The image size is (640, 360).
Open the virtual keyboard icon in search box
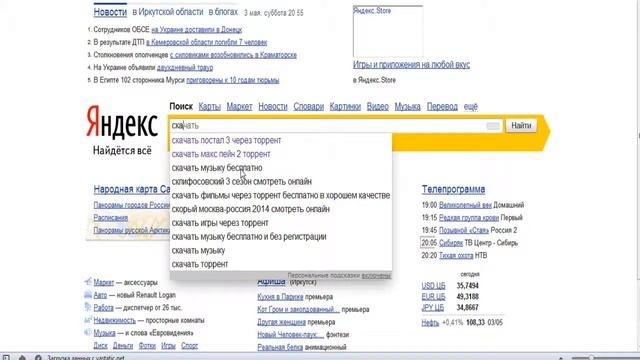coord(493,126)
